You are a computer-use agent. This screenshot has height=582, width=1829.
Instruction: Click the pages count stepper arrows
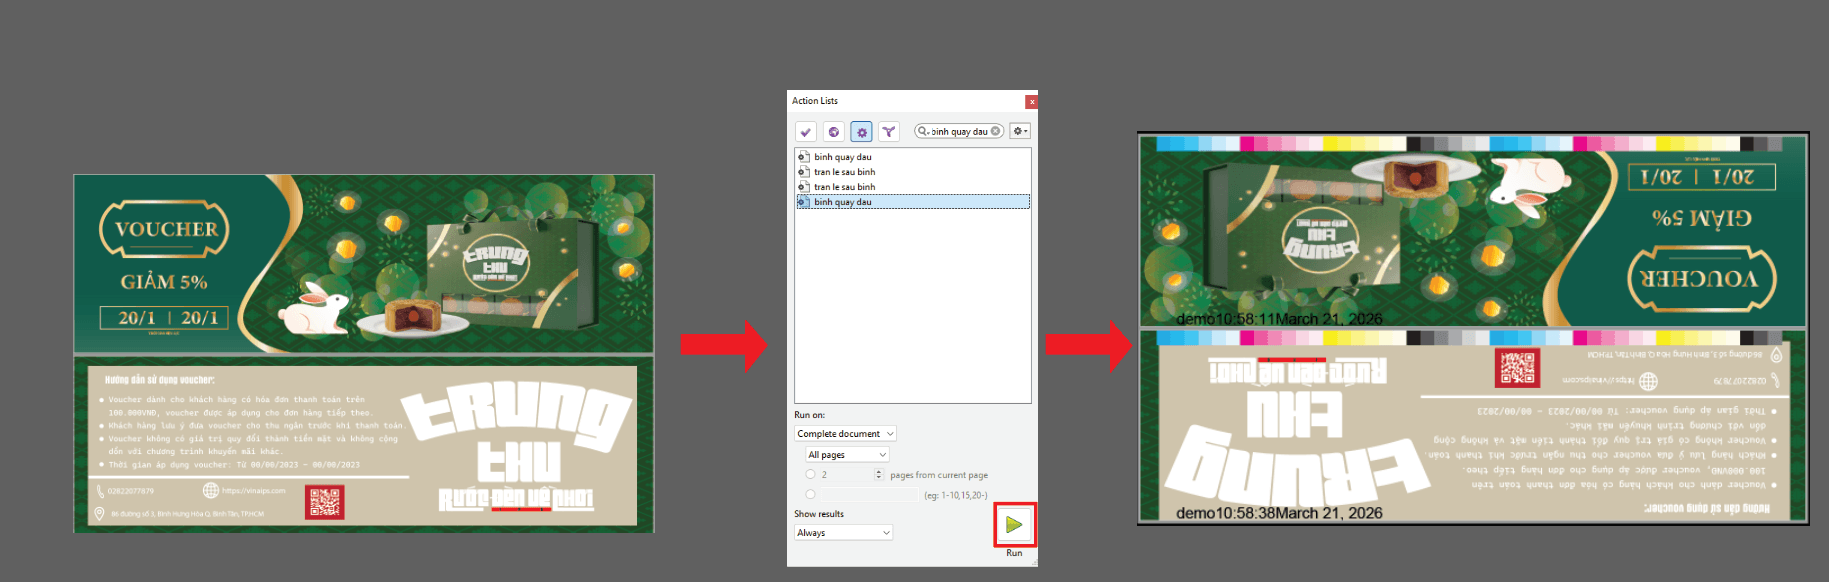point(879,475)
